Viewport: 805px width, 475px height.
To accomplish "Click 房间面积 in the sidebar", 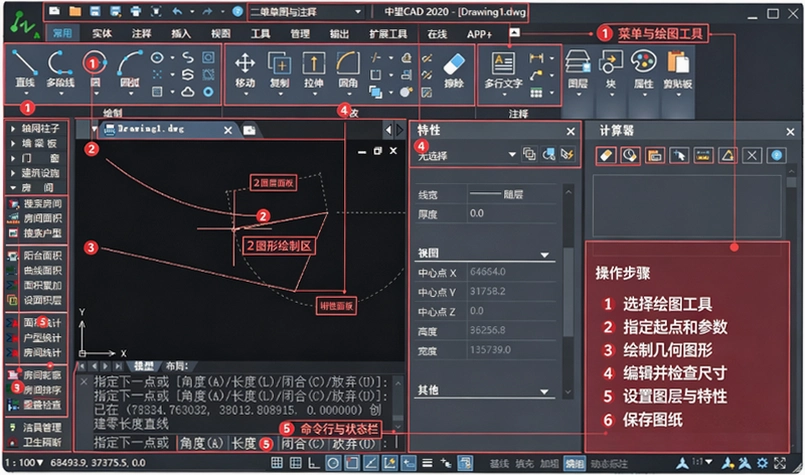I will point(35,218).
